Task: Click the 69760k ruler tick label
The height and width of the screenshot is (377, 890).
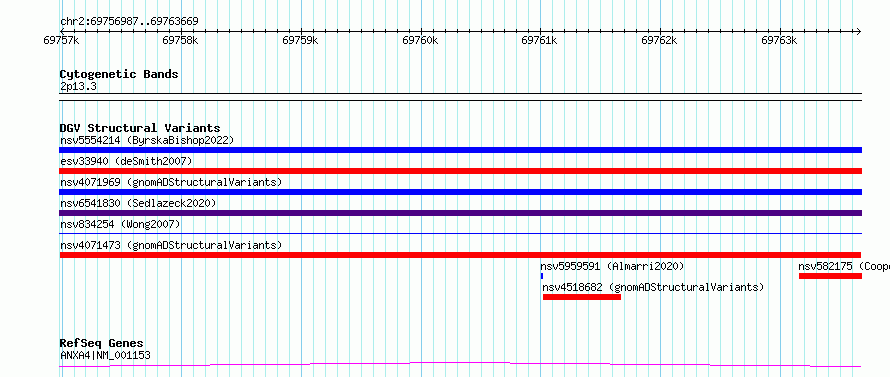Action: pos(420,40)
